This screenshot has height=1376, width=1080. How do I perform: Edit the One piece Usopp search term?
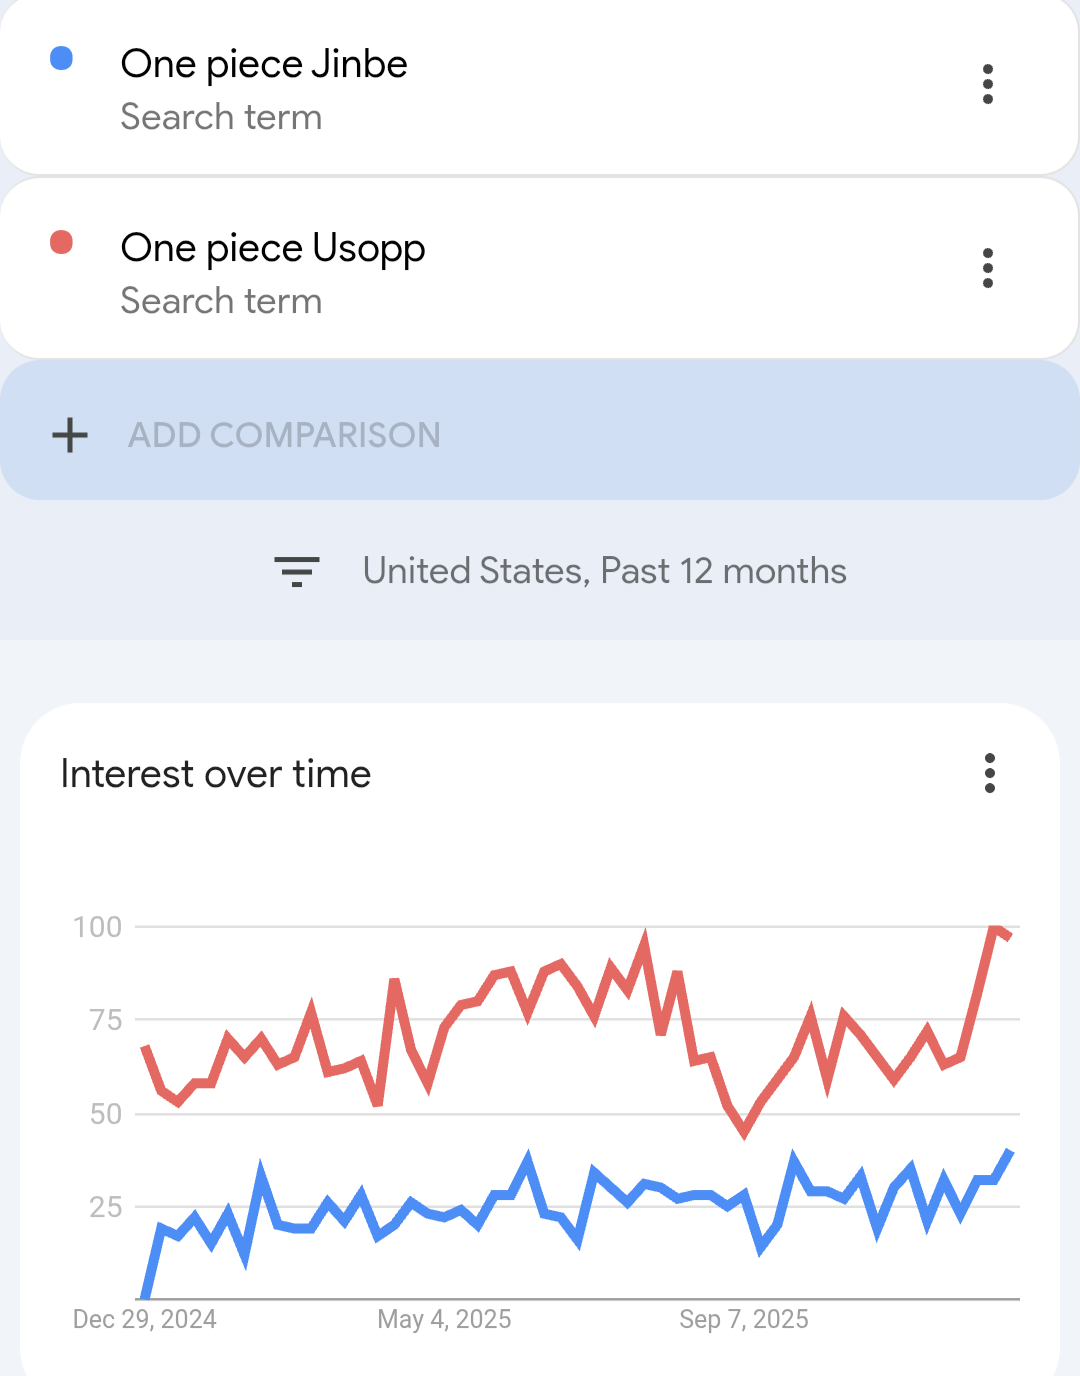coord(273,248)
